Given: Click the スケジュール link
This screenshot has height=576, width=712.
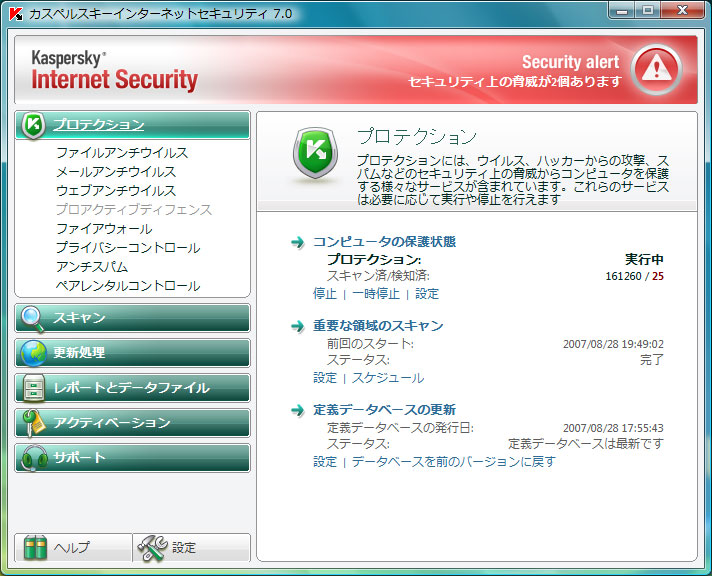Looking at the screenshot, I should [388, 378].
